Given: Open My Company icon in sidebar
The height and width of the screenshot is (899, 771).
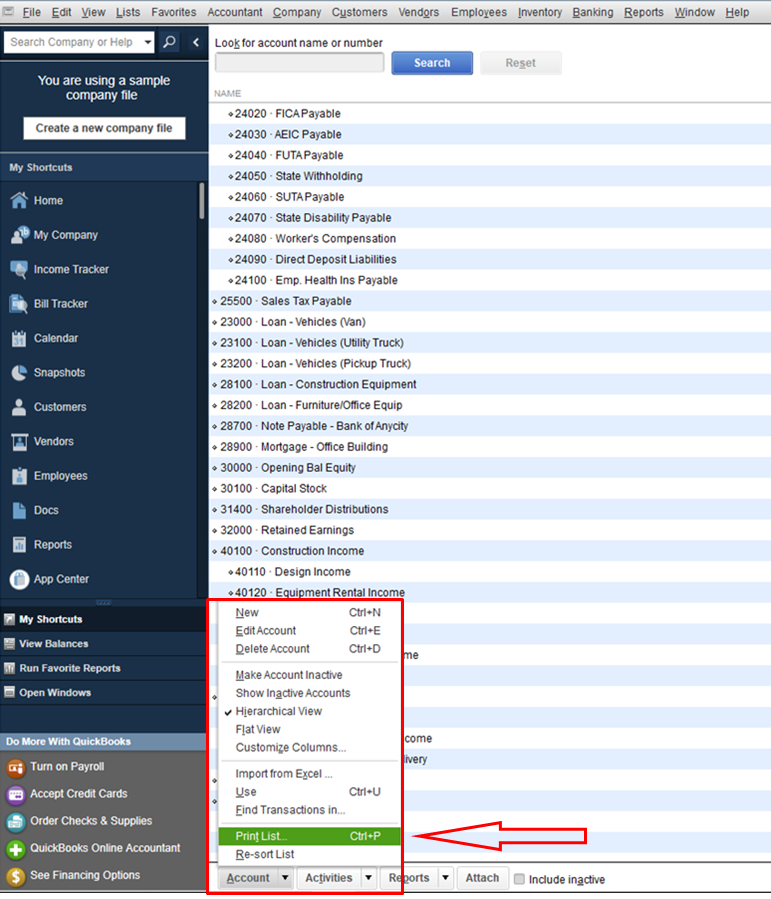Looking at the screenshot, I should click(19, 234).
